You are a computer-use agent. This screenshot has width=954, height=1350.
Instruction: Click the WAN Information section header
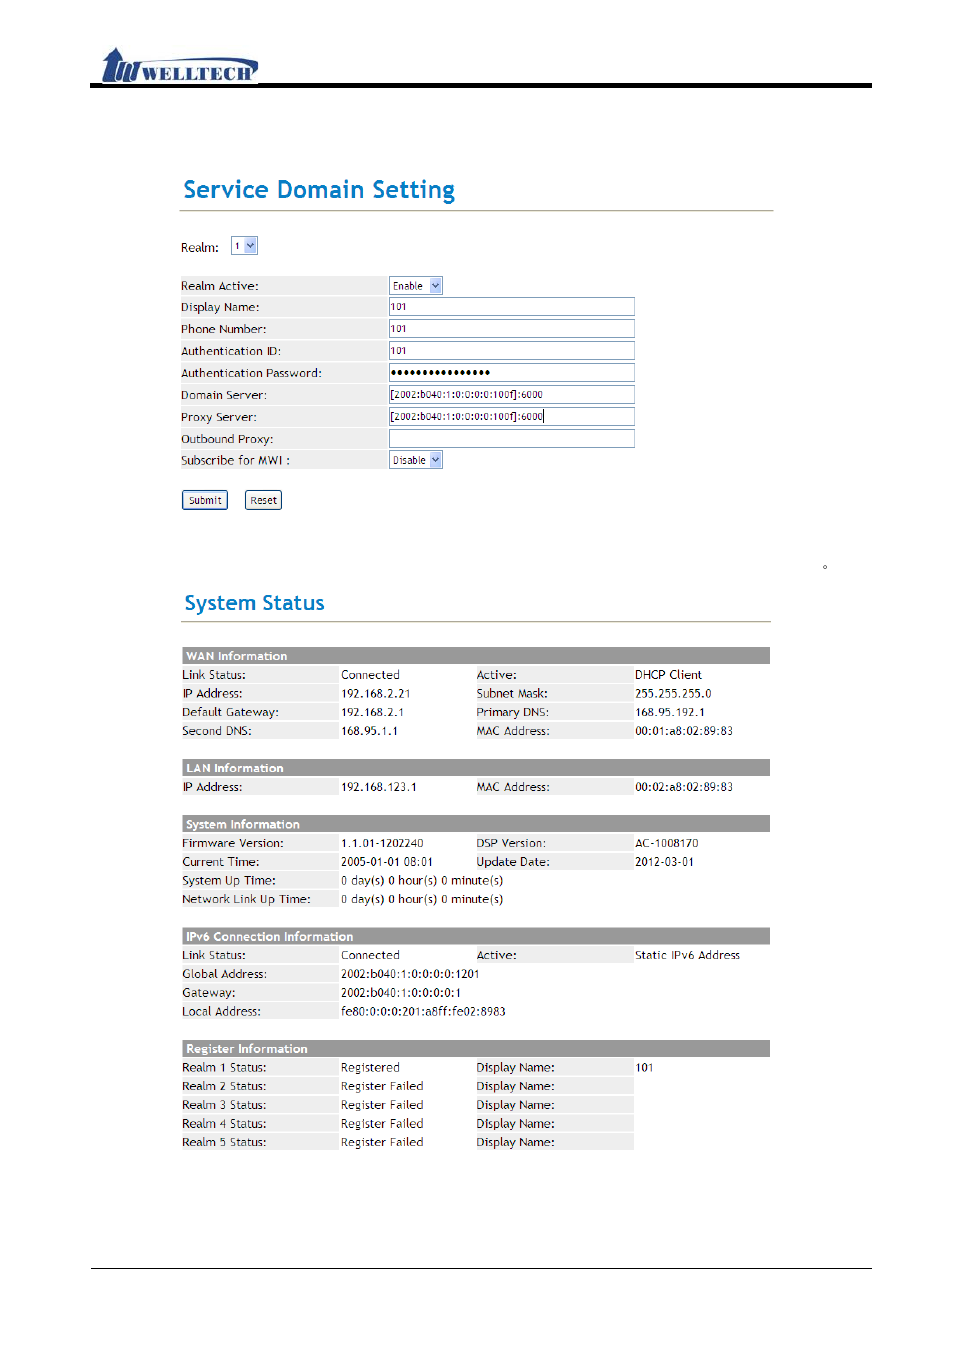click(476, 656)
